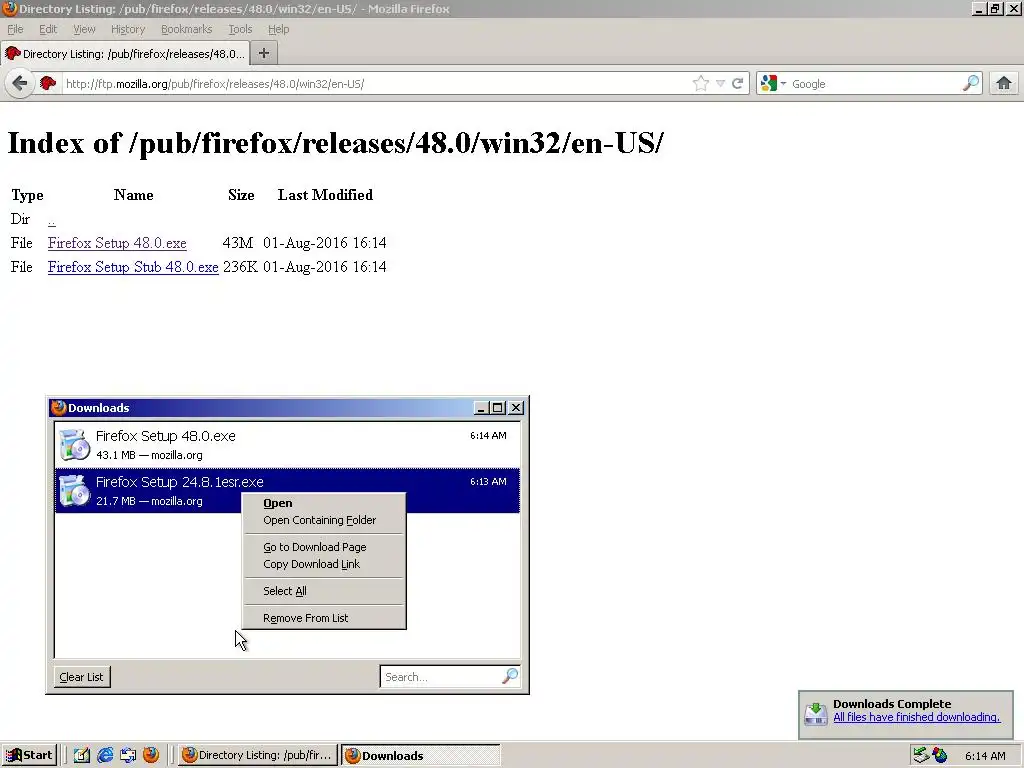Reload the page with the refresh icon
This screenshot has height=768, width=1024.
point(738,84)
